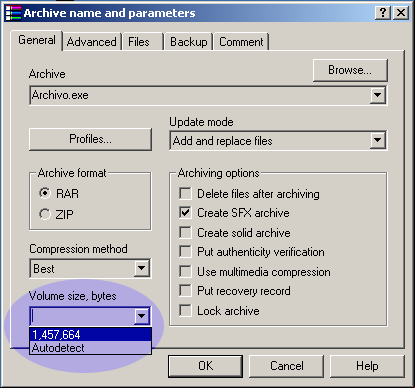Collapse the Volume size dropdown arrow
Viewport: 415px width, 388px height.
142,316
